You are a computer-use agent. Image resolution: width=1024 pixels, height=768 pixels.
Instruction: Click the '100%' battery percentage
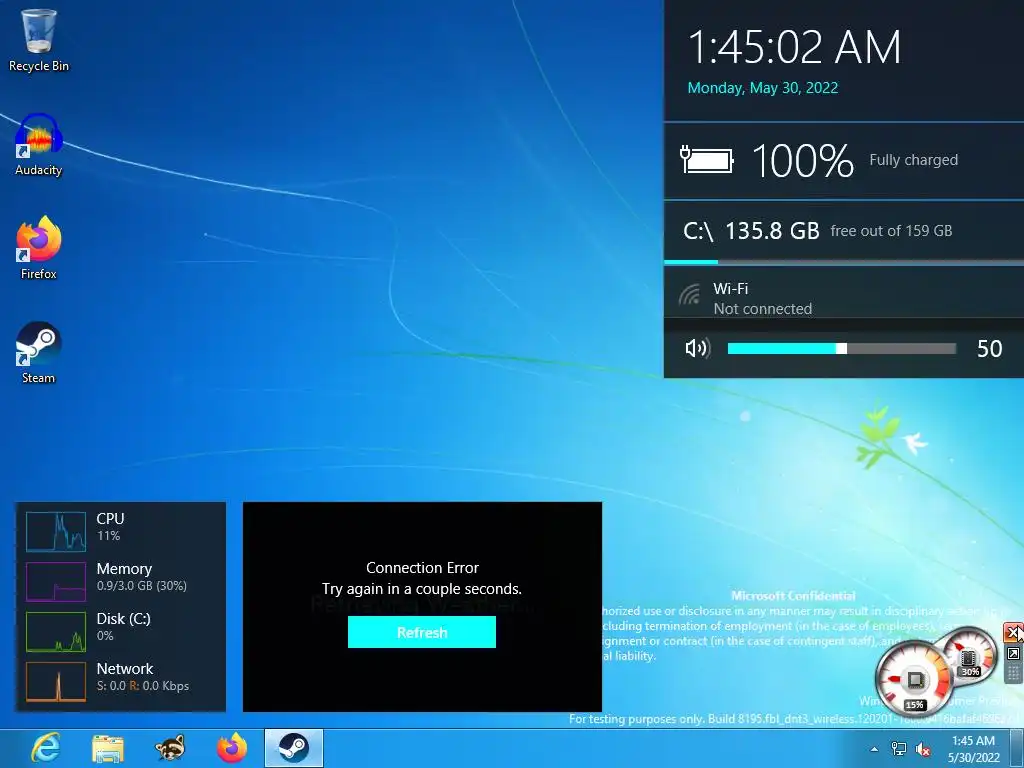click(803, 161)
